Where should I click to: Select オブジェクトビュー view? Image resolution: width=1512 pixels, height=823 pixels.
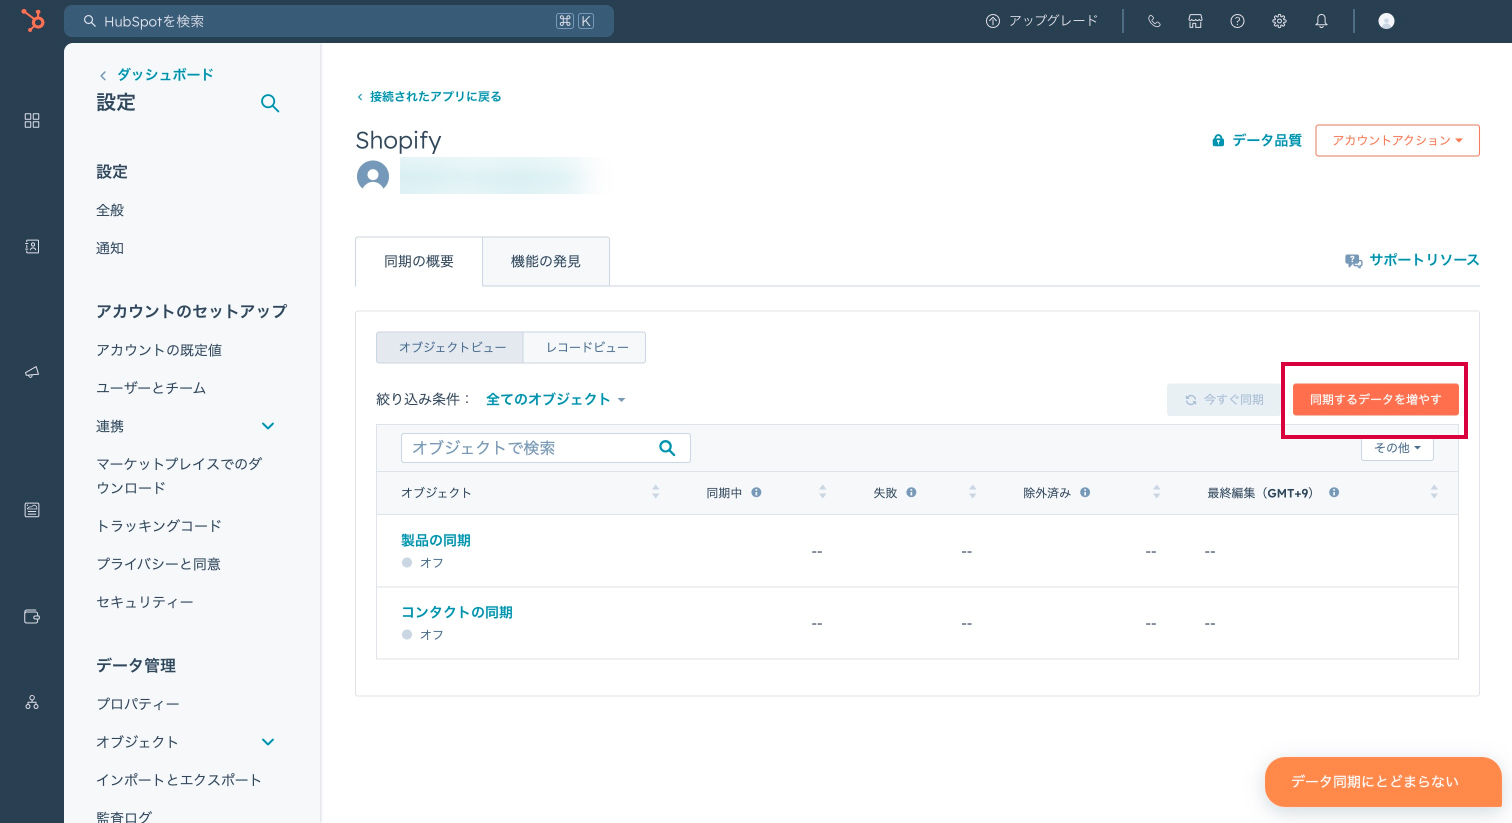click(450, 347)
